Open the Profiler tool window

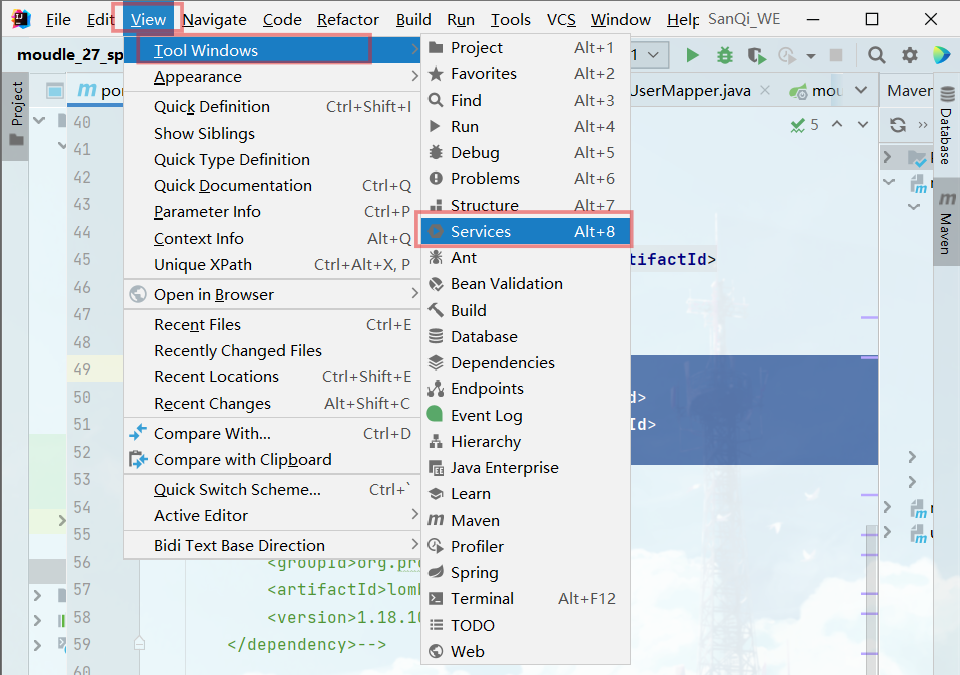pyautogui.click(x=525, y=546)
